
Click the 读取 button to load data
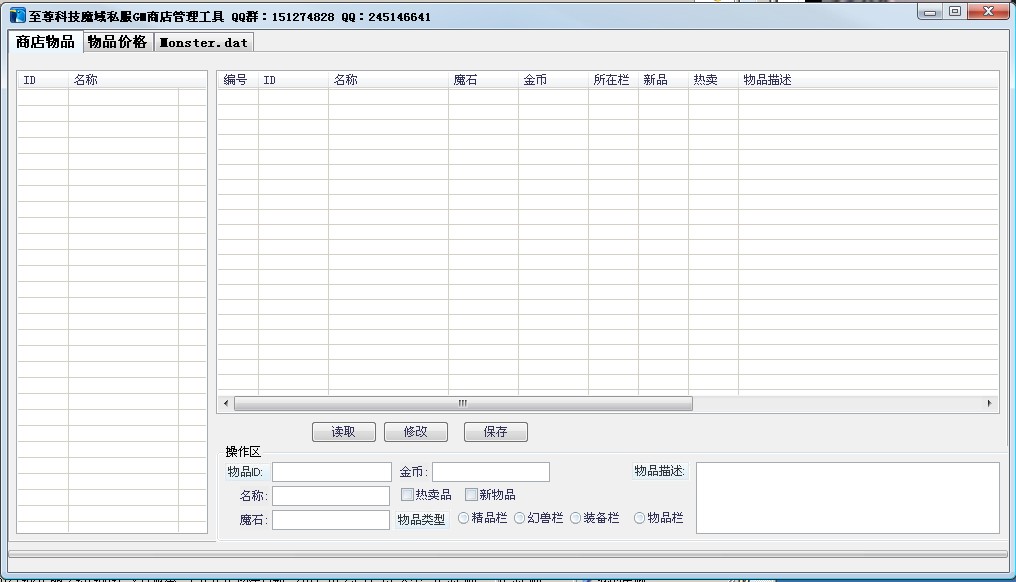343,431
